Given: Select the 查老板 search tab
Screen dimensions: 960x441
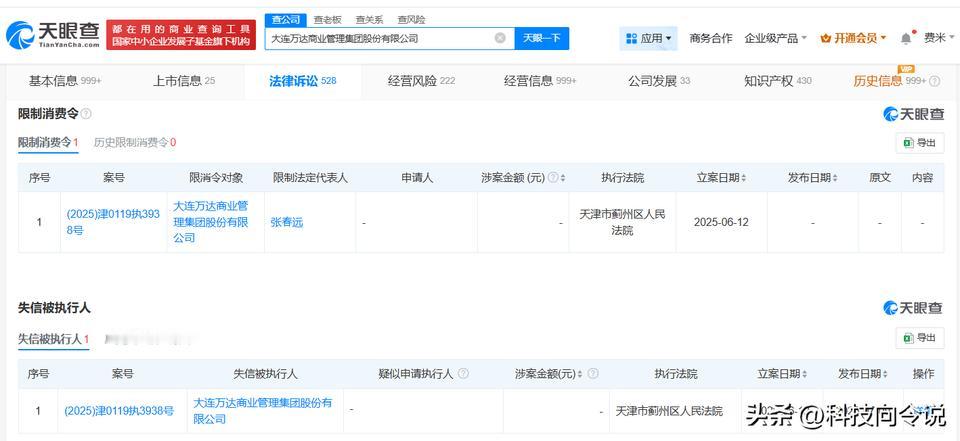Looking at the screenshot, I should point(328,20).
